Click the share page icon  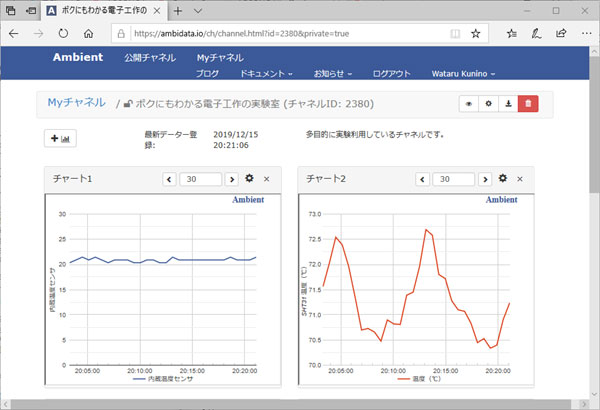pyautogui.click(x=561, y=34)
